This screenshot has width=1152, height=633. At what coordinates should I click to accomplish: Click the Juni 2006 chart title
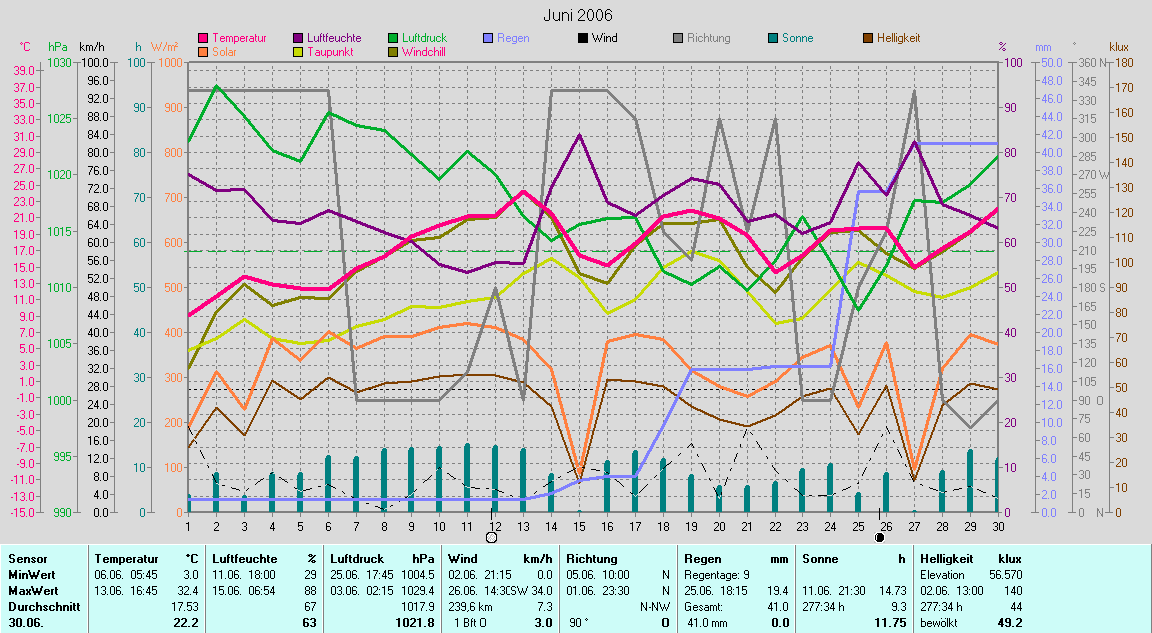tap(578, 15)
